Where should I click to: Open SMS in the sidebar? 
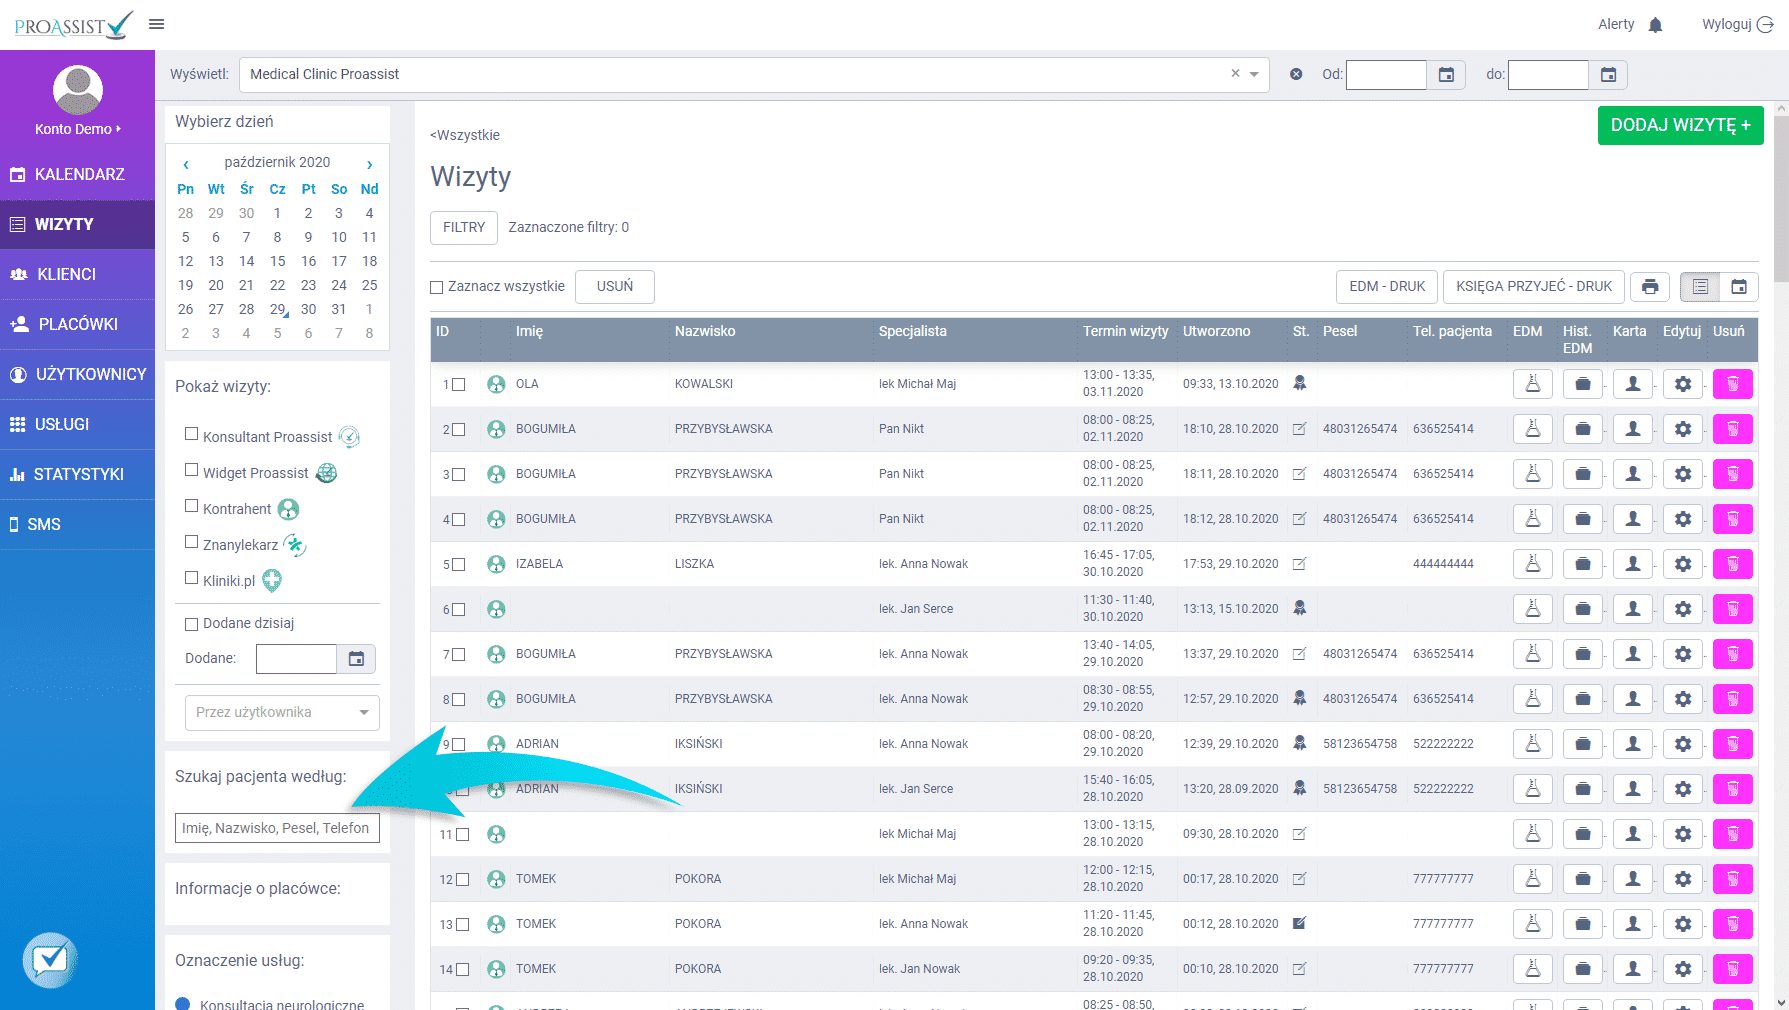[78, 525]
